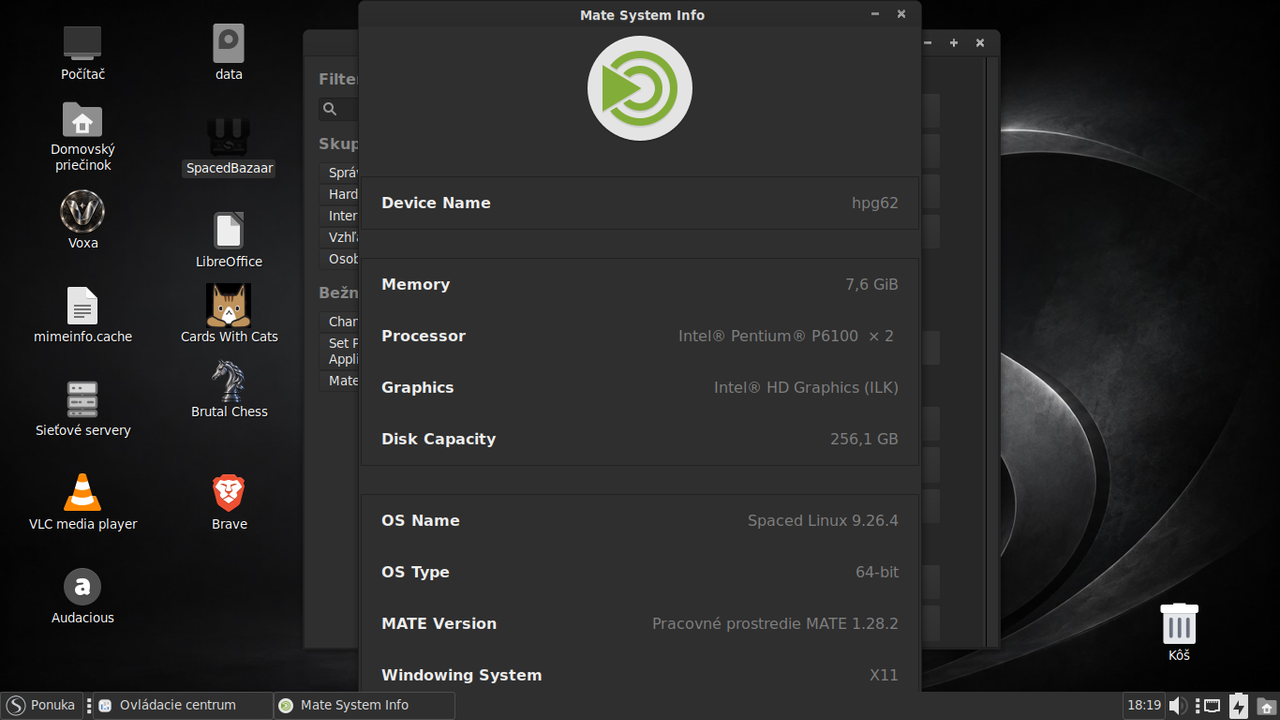
Task: Select the 'Hard' group in Control Center
Action: tap(340, 194)
